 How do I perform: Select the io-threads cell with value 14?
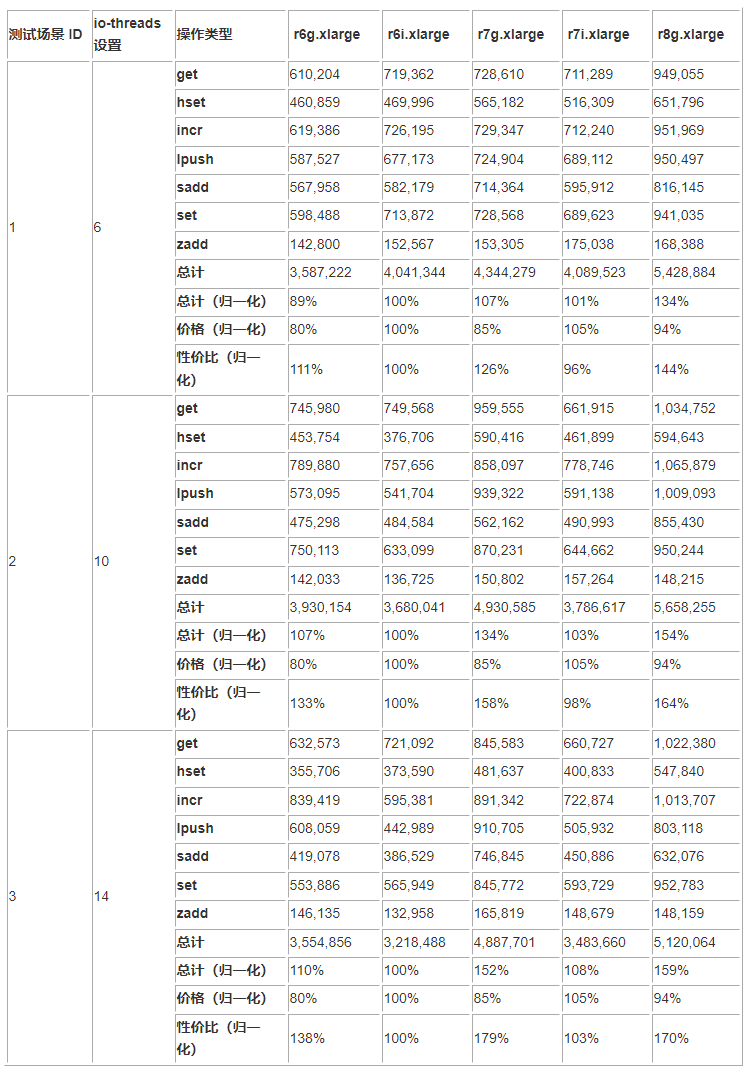[x=101, y=896]
